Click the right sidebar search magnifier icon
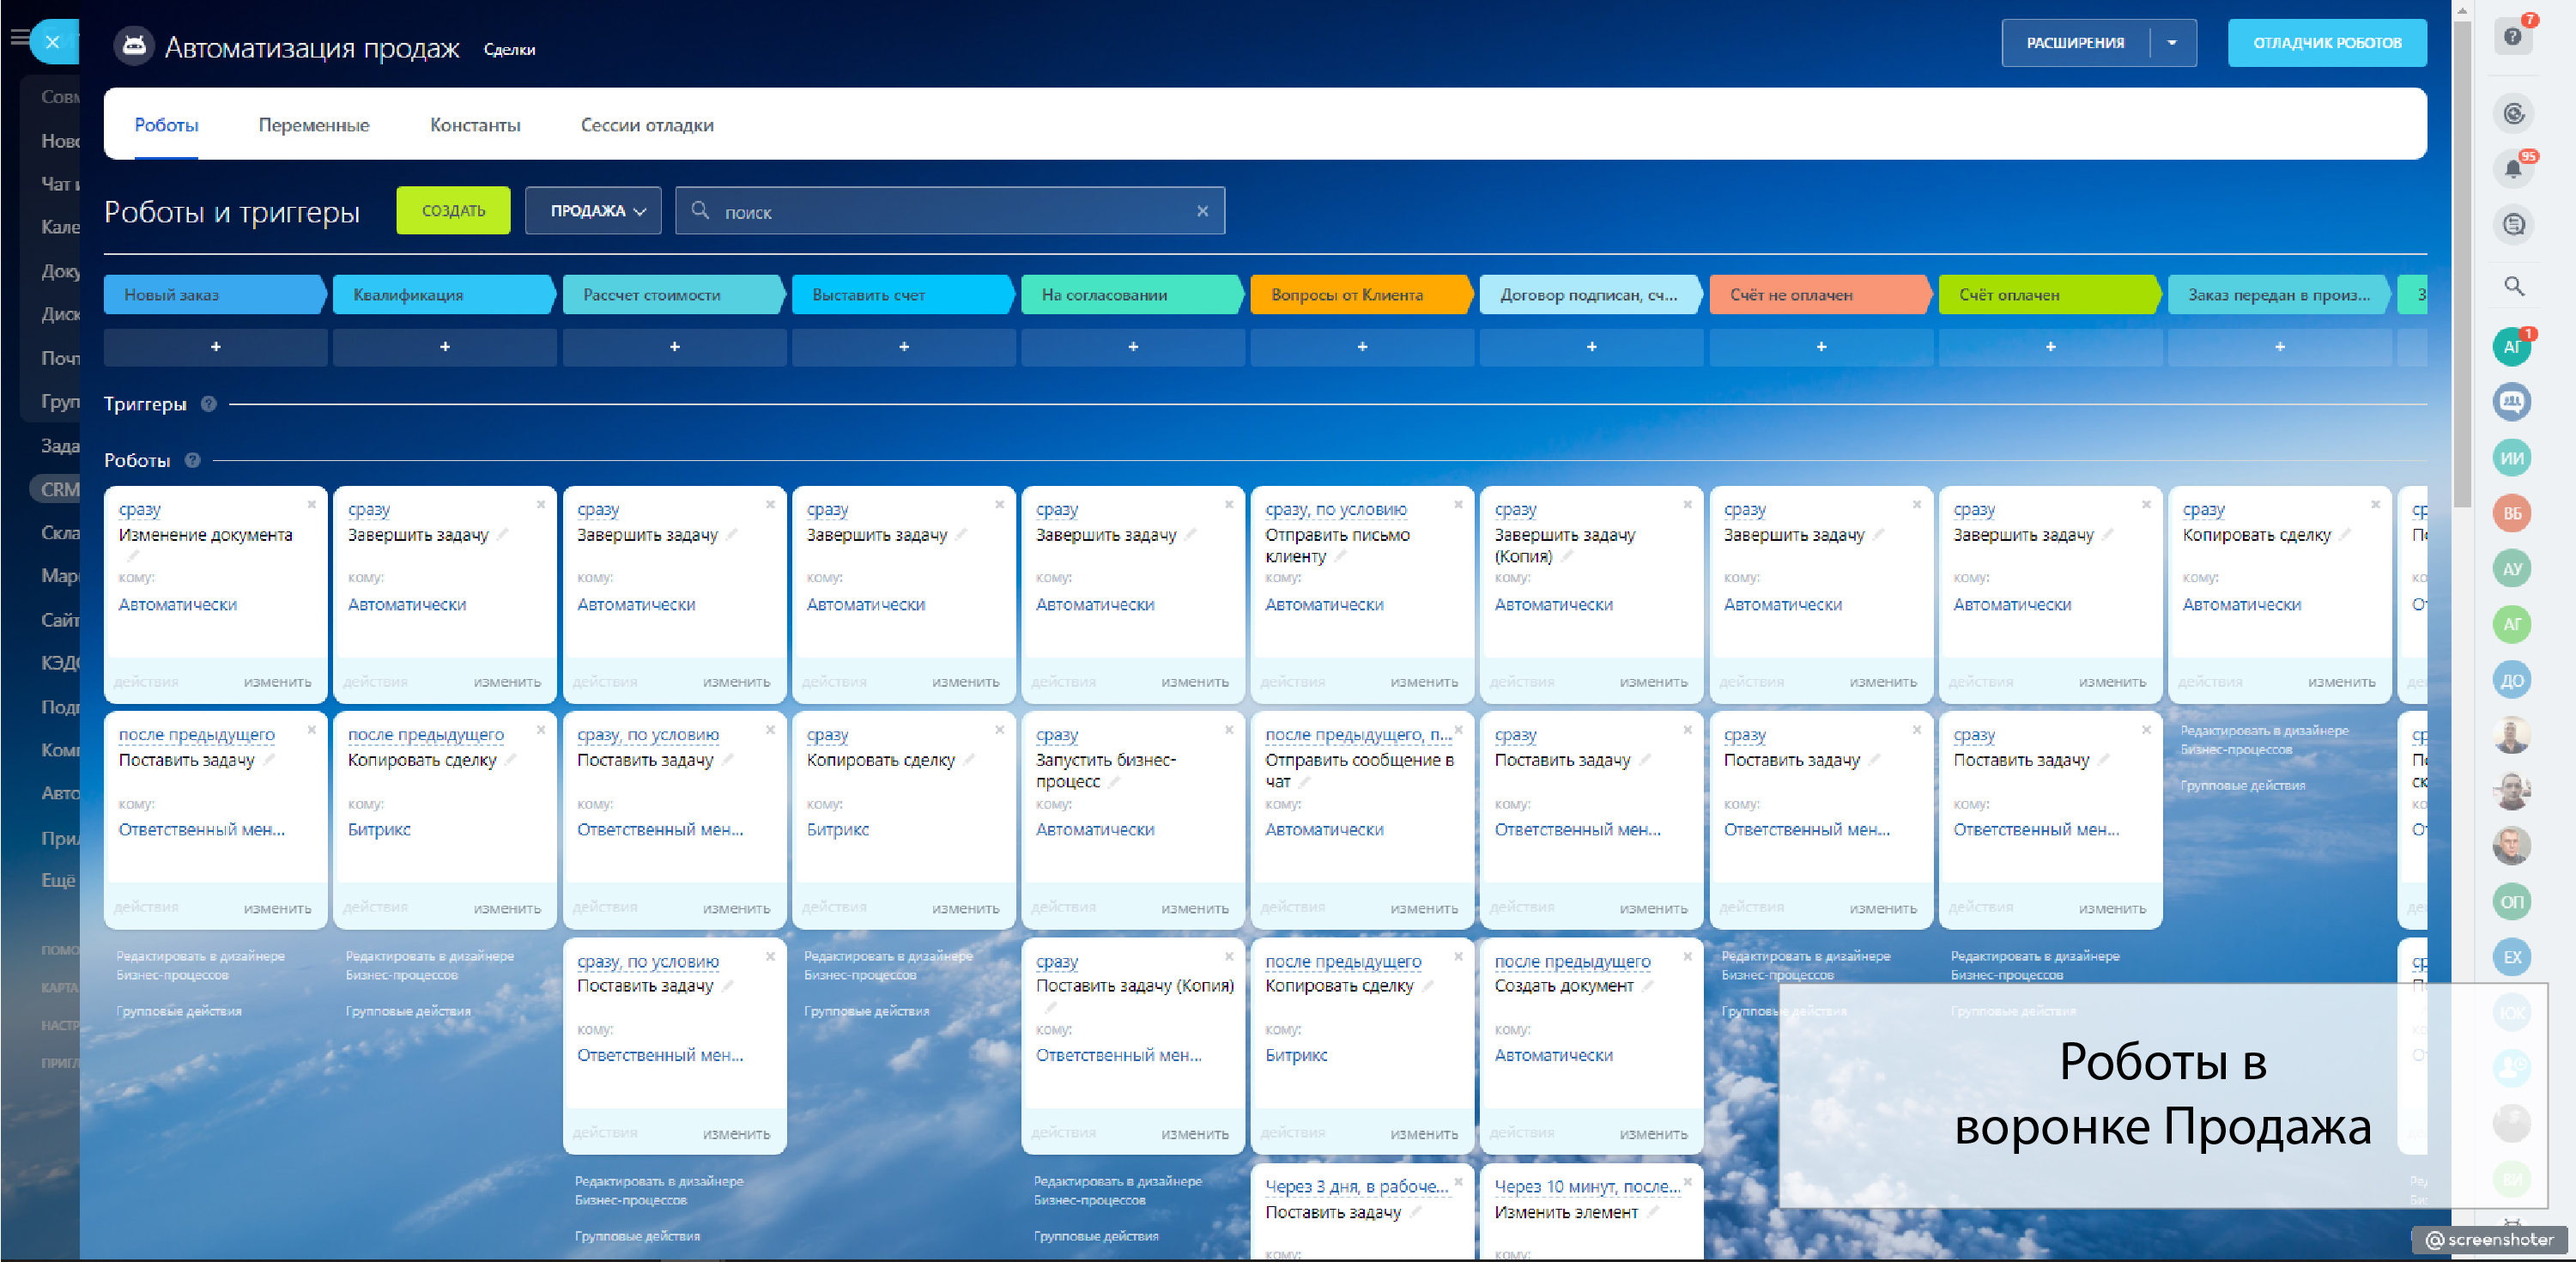2576x1262 pixels. [x=2513, y=287]
